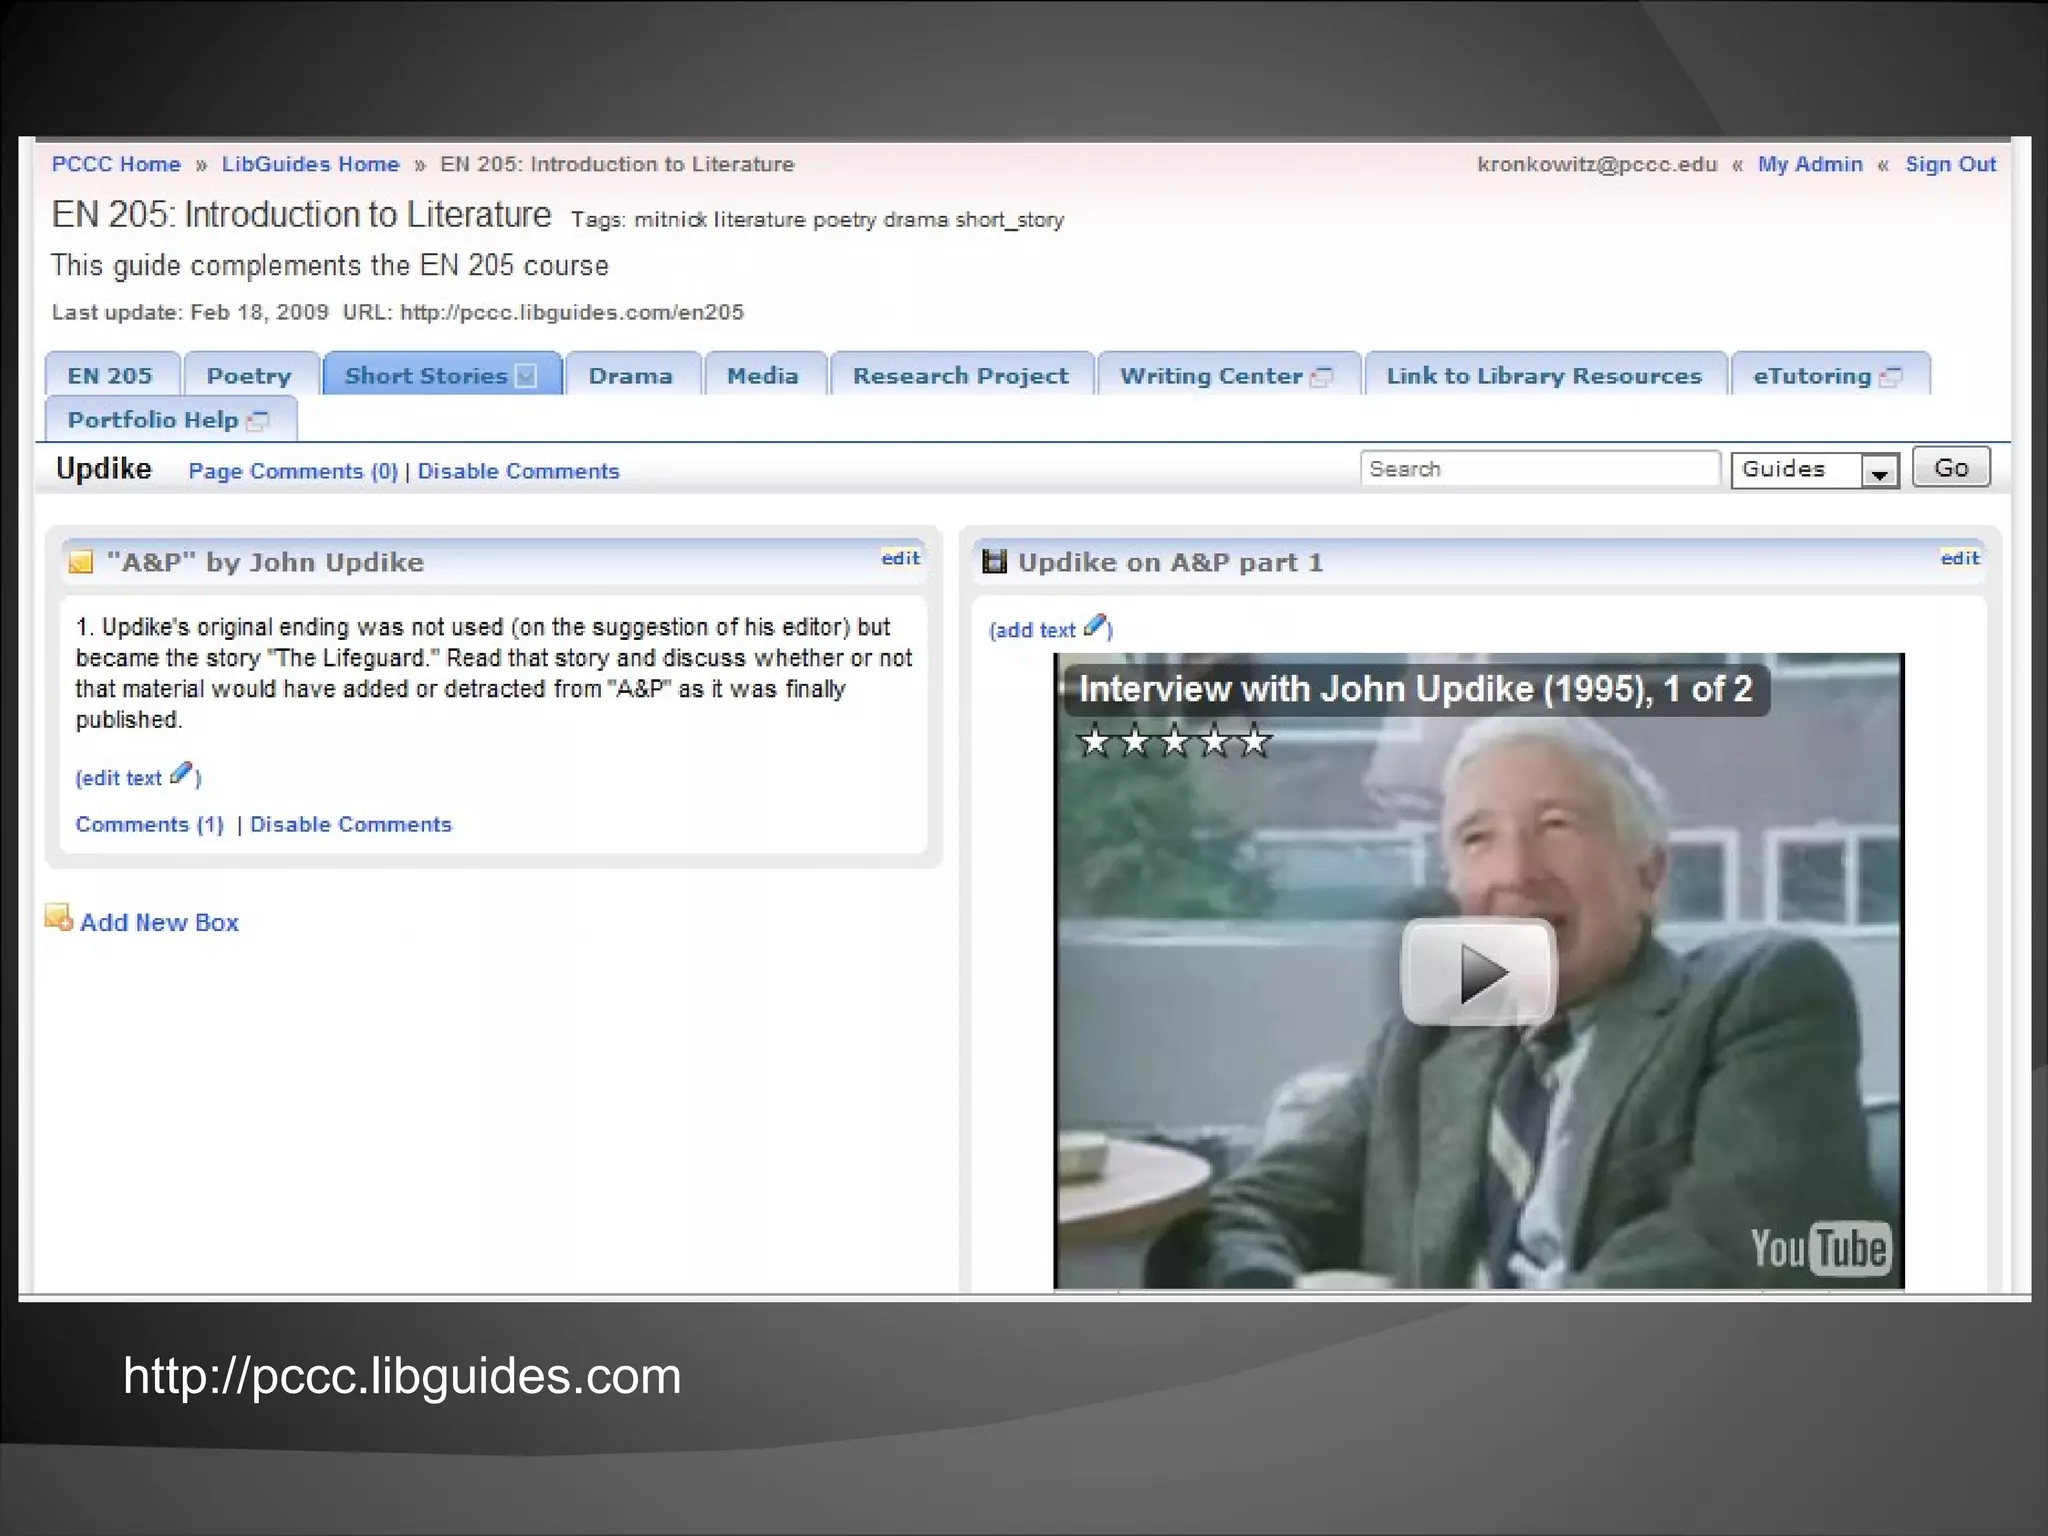Click the Updike page title
The image size is (2048, 1536).
pos(104,468)
